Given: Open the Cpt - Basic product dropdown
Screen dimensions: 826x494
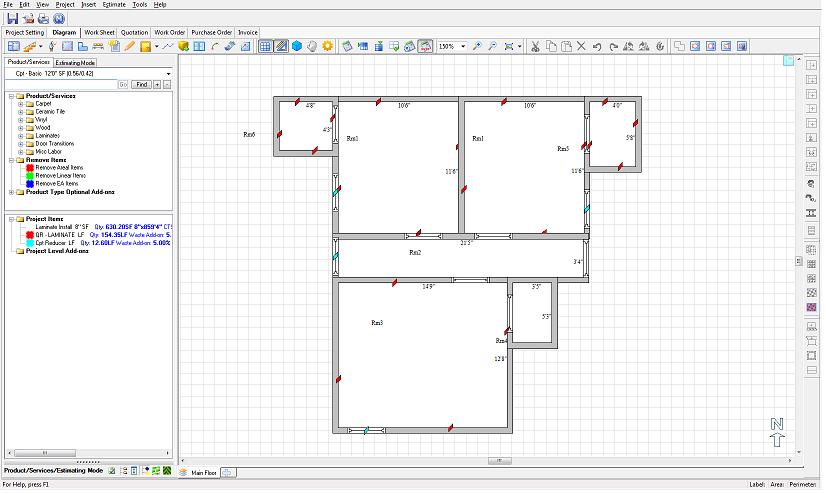Looking at the screenshot, I should [x=168, y=74].
